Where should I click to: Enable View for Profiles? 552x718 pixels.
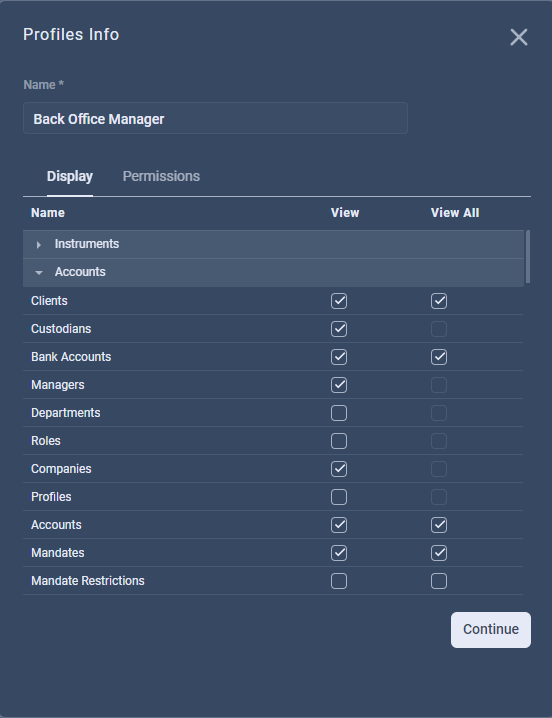pos(339,497)
